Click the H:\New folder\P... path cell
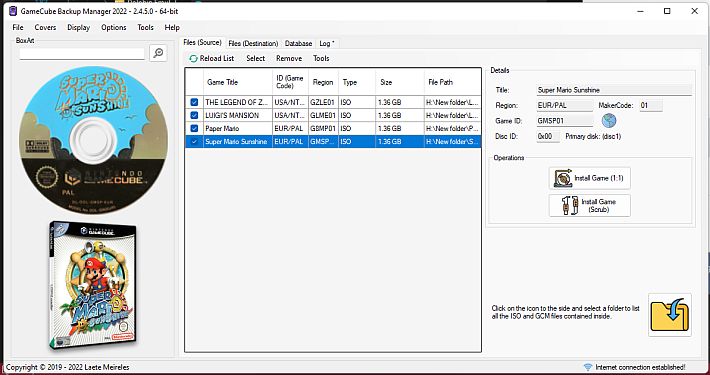 [x=452, y=129]
